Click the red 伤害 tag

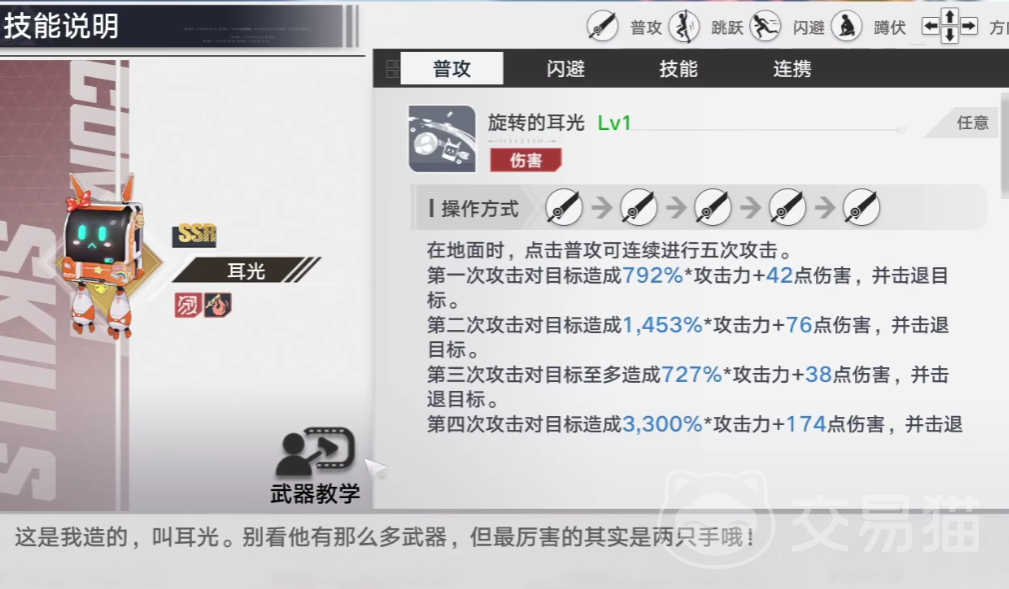(x=526, y=160)
